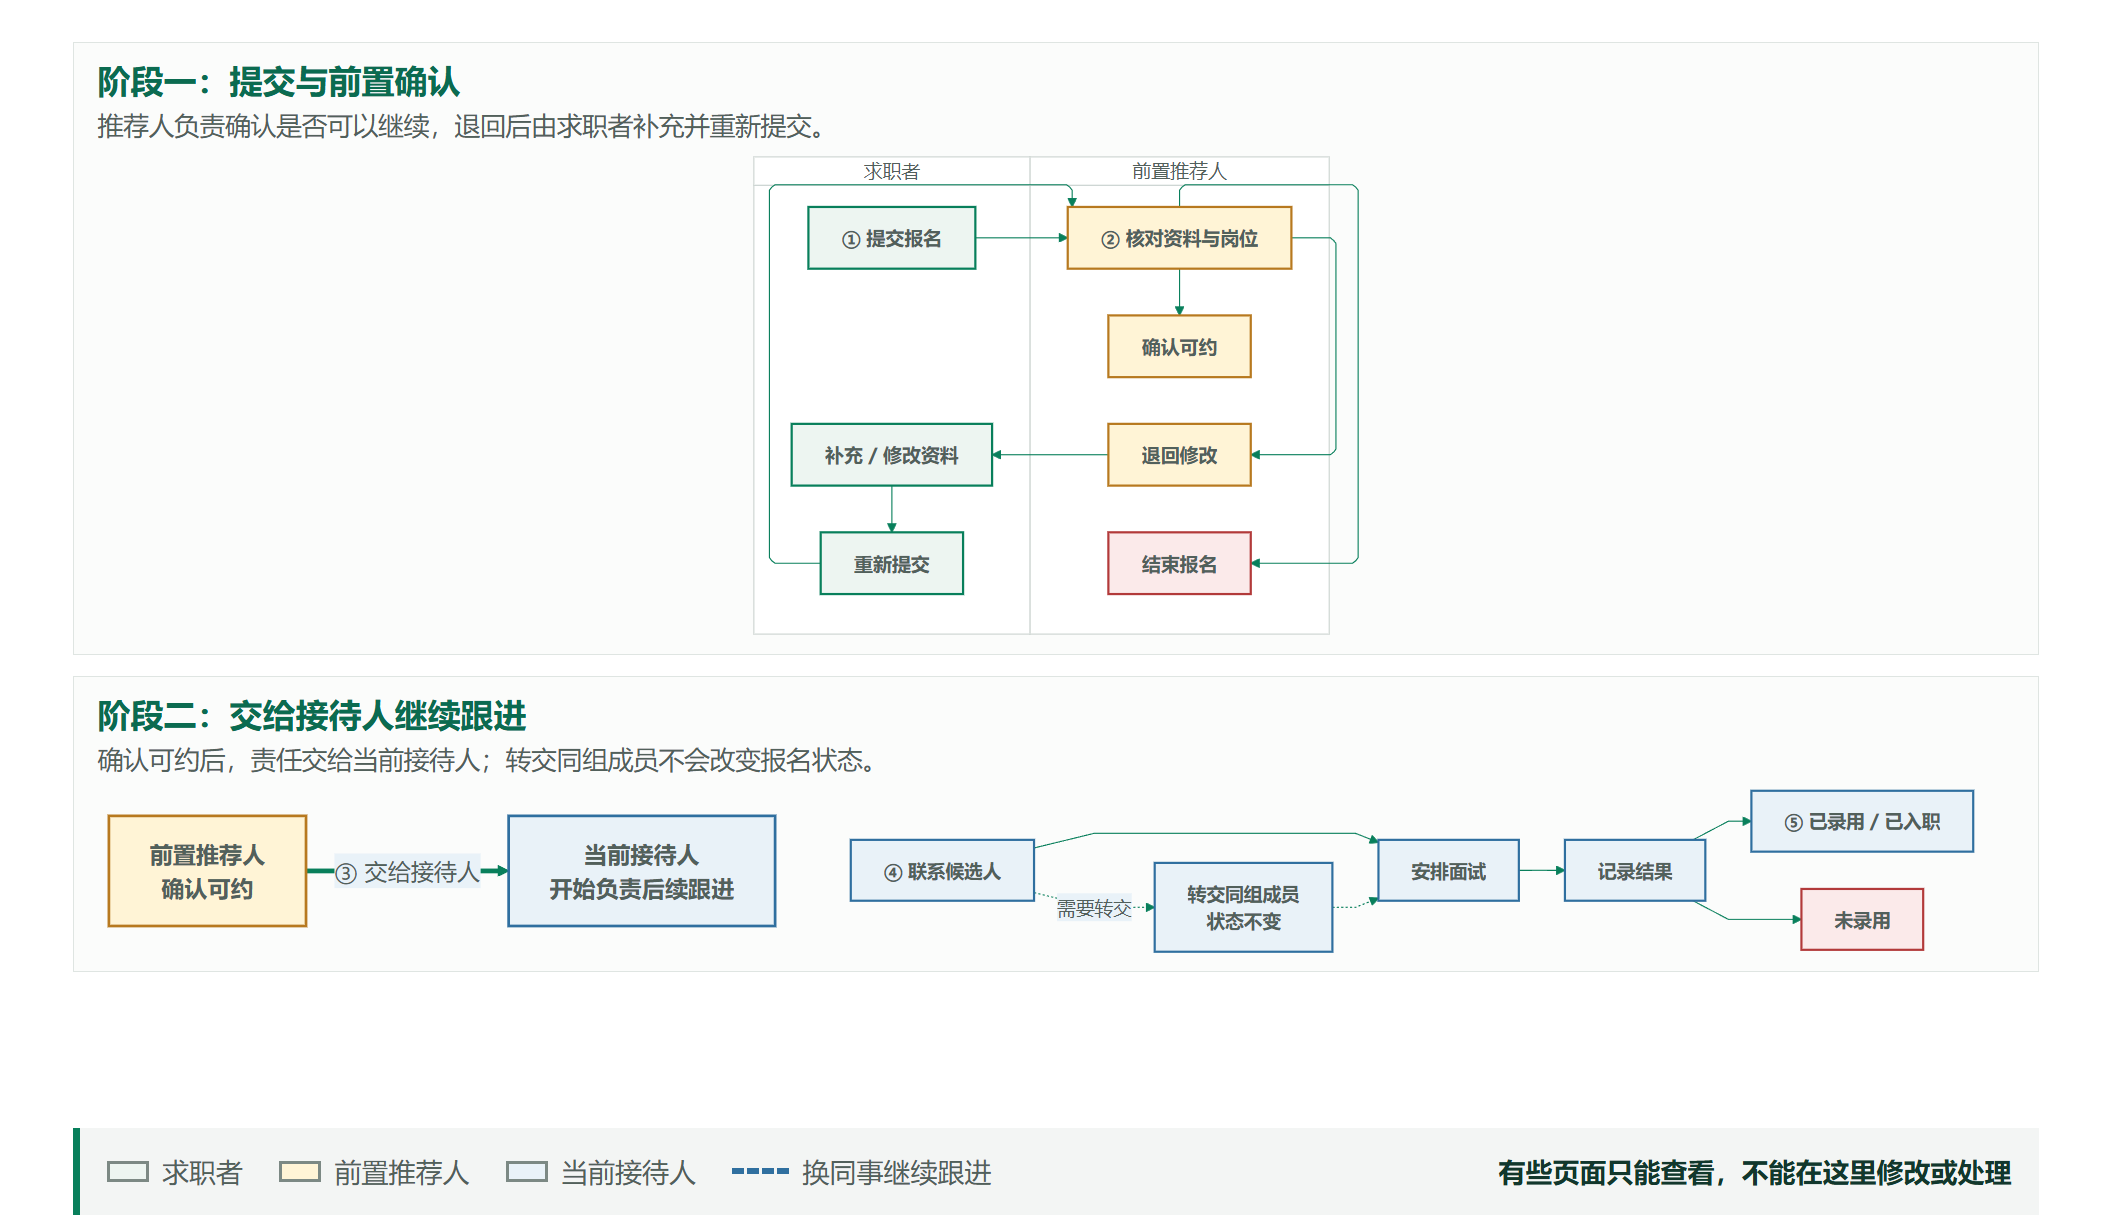This screenshot has height=1227, width=2108.
Task: Select the 前置推荐人 确认可约 box
Action: coord(207,871)
